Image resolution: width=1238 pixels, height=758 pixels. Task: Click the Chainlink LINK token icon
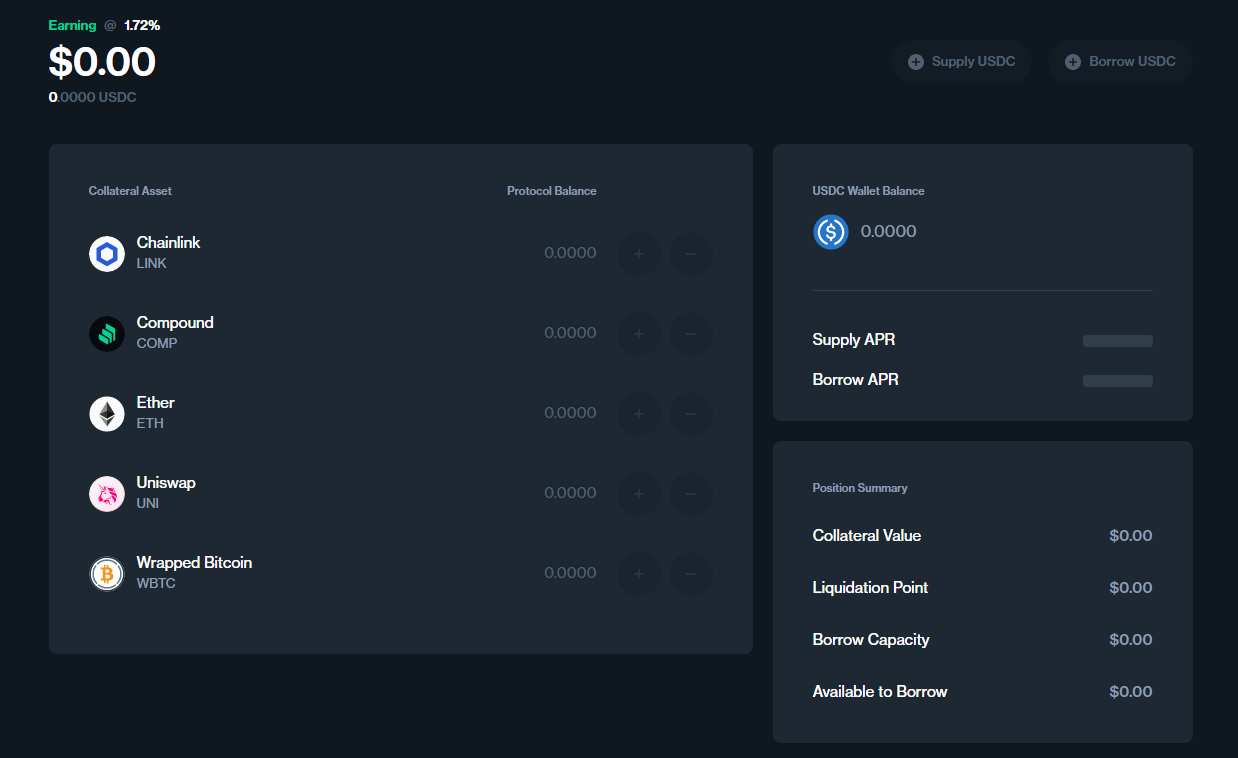107,254
